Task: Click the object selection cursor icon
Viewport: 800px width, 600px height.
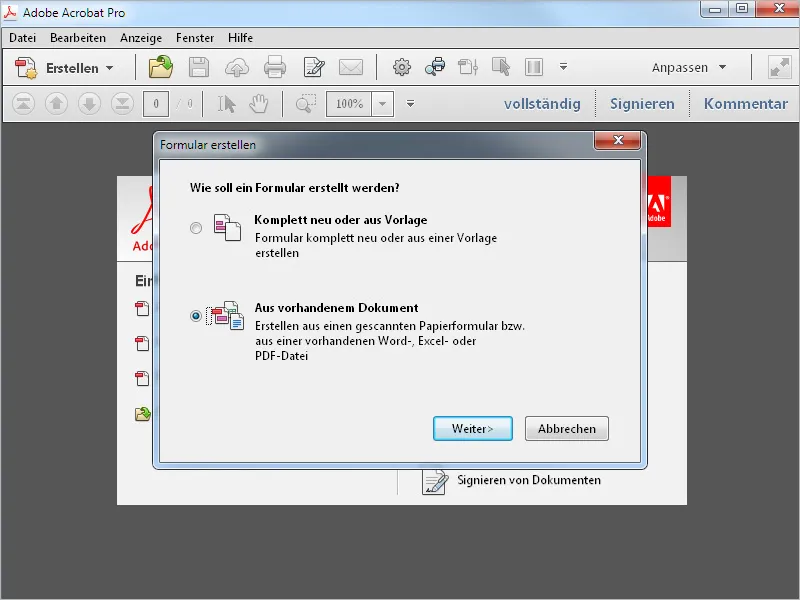Action: (501, 67)
